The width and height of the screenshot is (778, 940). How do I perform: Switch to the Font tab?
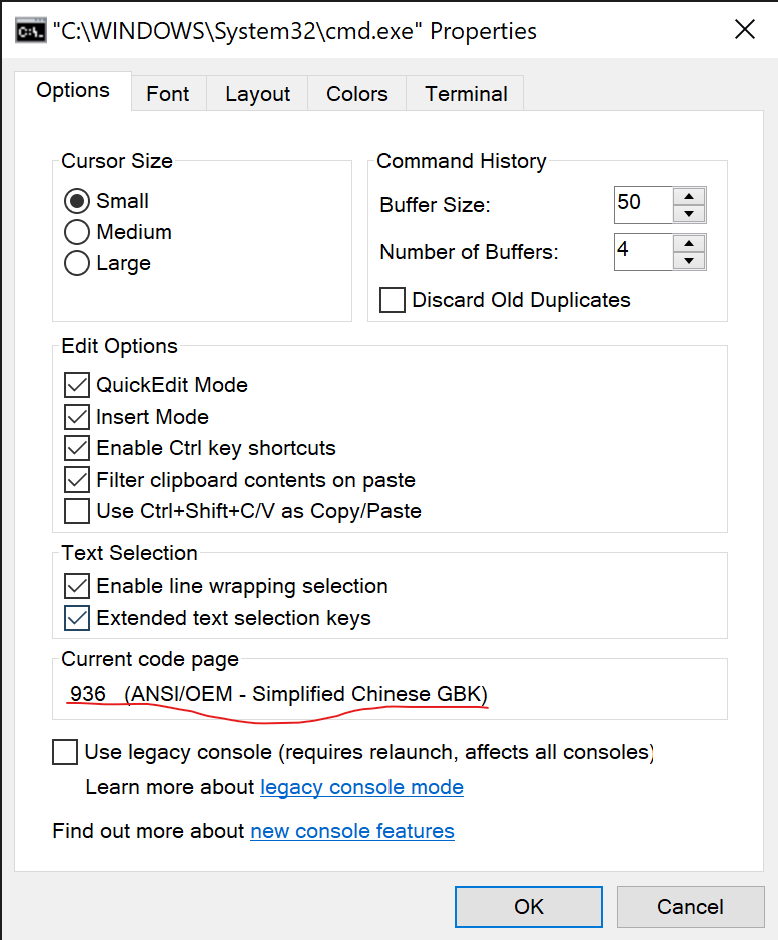click(167, 94)
